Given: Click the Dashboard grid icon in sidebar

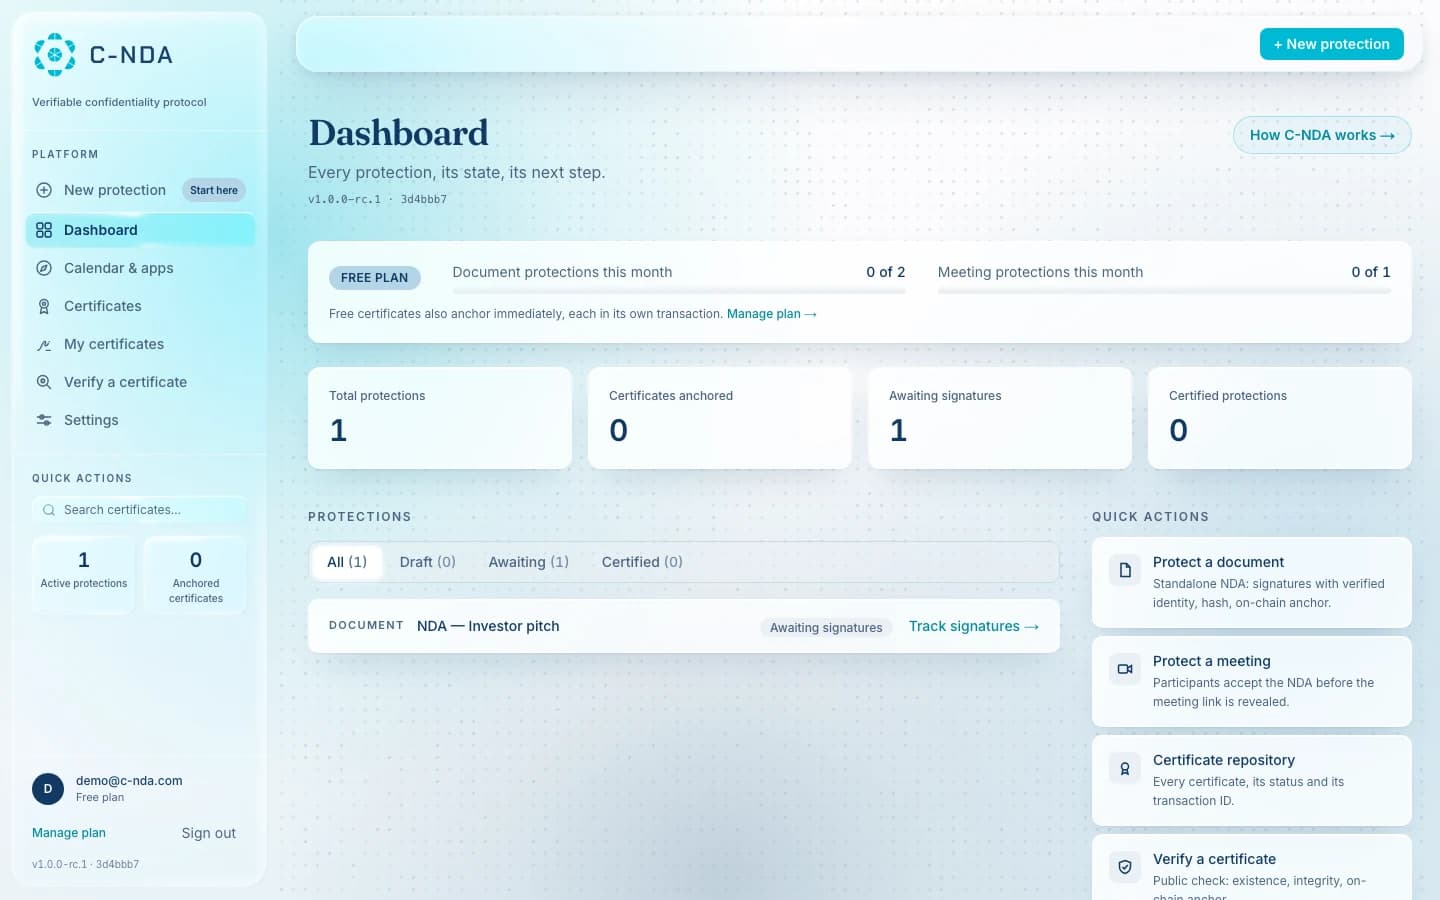Looking at the screenshot, I should point(44,230).
